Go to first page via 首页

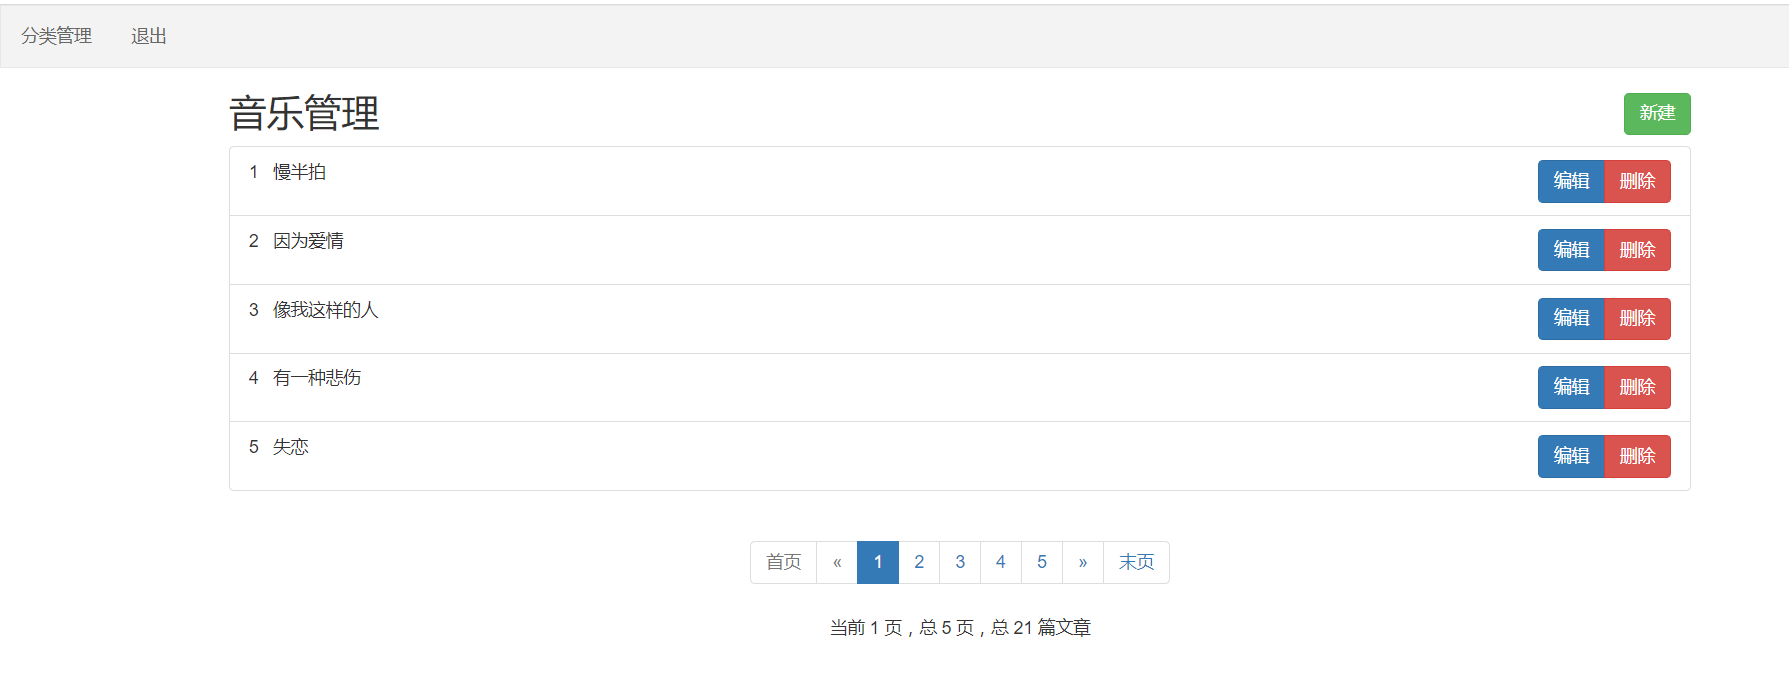pyautogui.click(x=784, y=562)
